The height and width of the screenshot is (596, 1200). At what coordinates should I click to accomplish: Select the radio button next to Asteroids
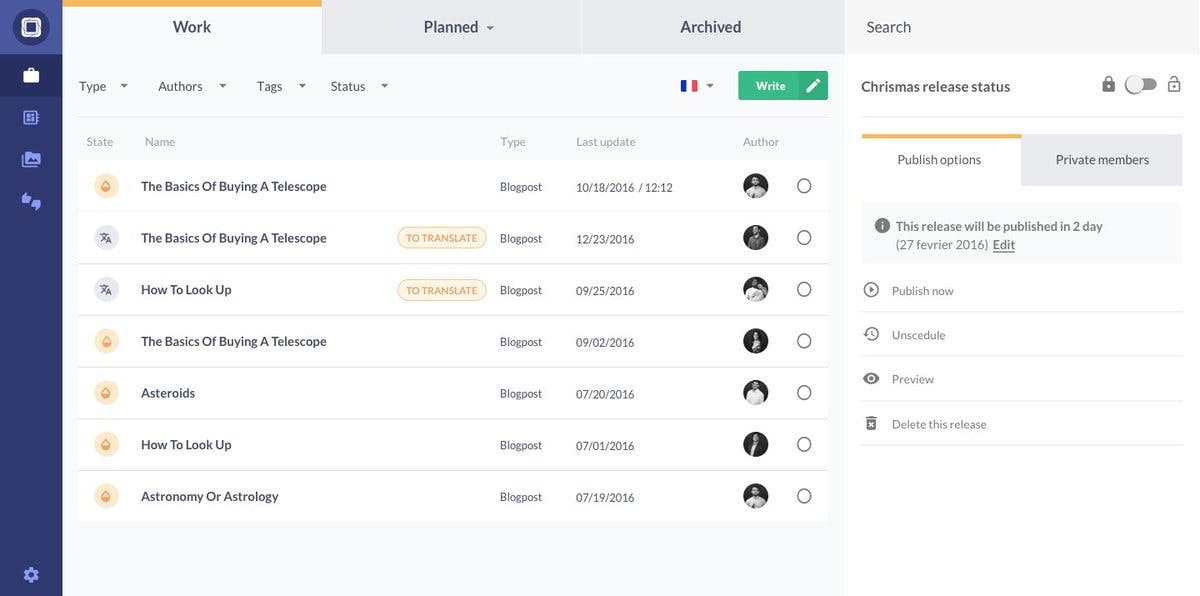point(804,392)
